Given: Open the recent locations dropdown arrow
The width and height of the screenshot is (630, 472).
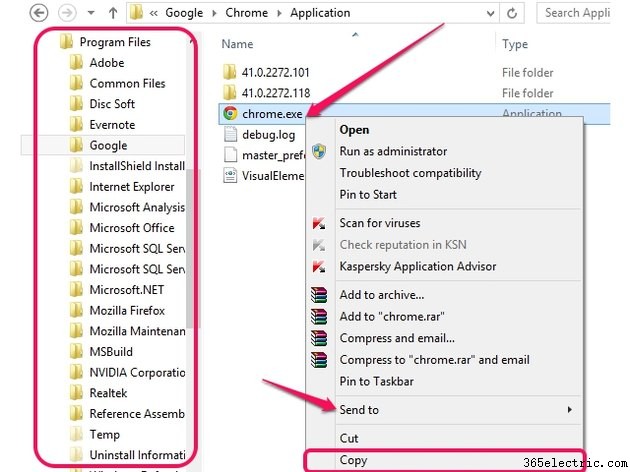Looking at the screenshot, I should [x=91, y=13].
